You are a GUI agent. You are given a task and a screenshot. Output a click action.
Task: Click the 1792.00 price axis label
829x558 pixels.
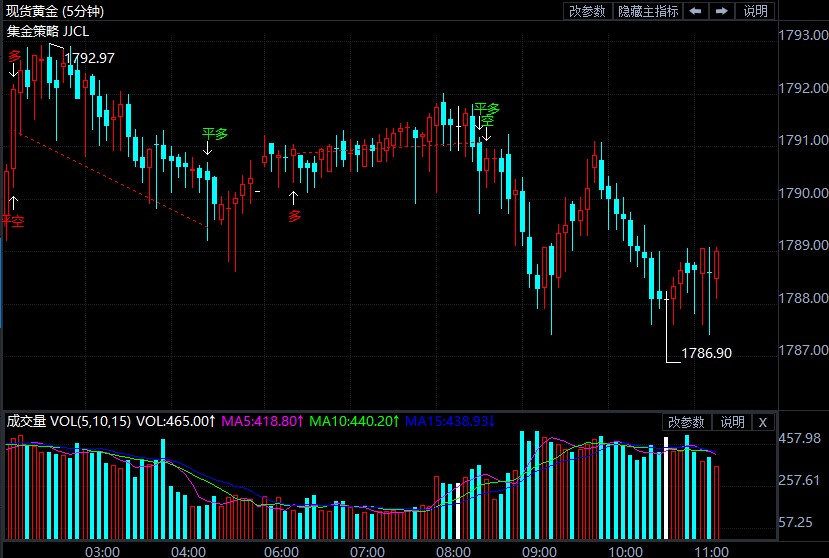coord(803,88)
